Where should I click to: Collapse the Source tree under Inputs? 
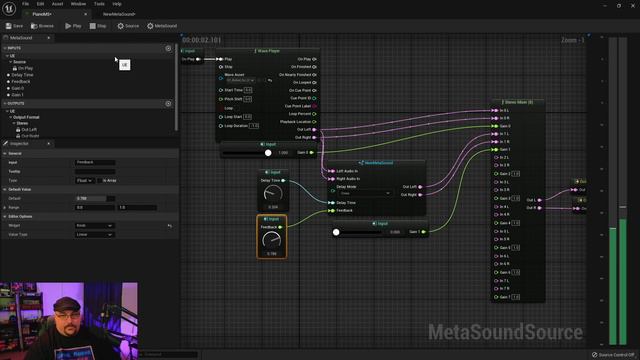point(11,62)
